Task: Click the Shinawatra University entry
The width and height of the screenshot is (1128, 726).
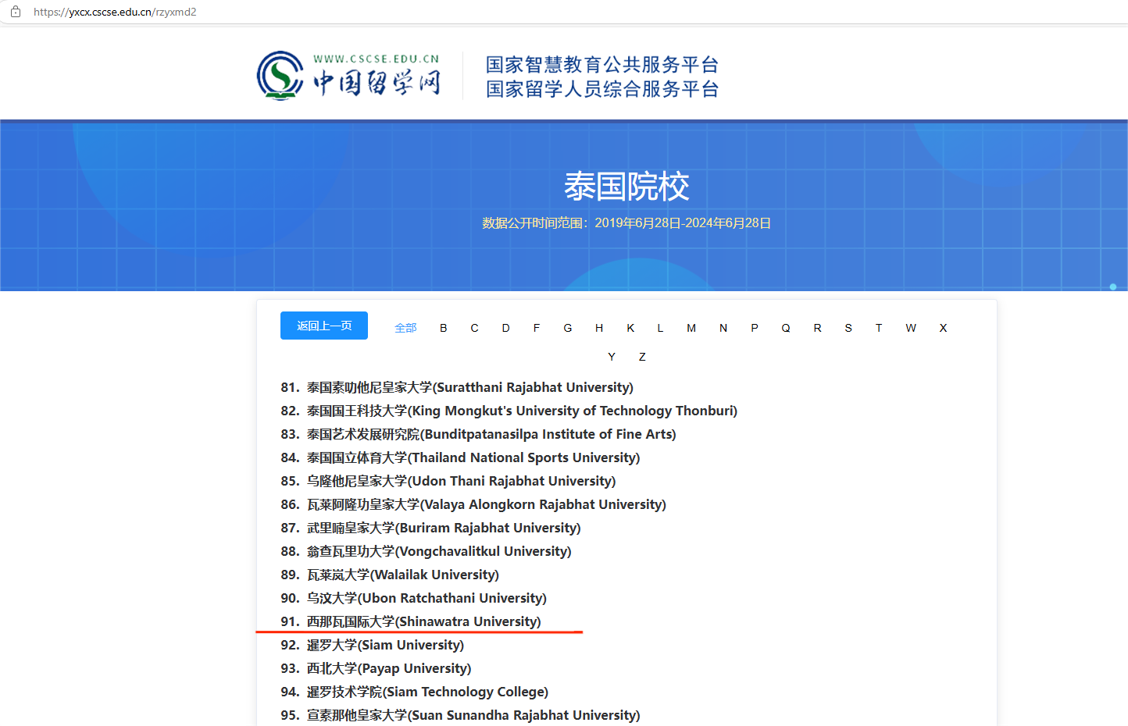Action: pos(411,622)
